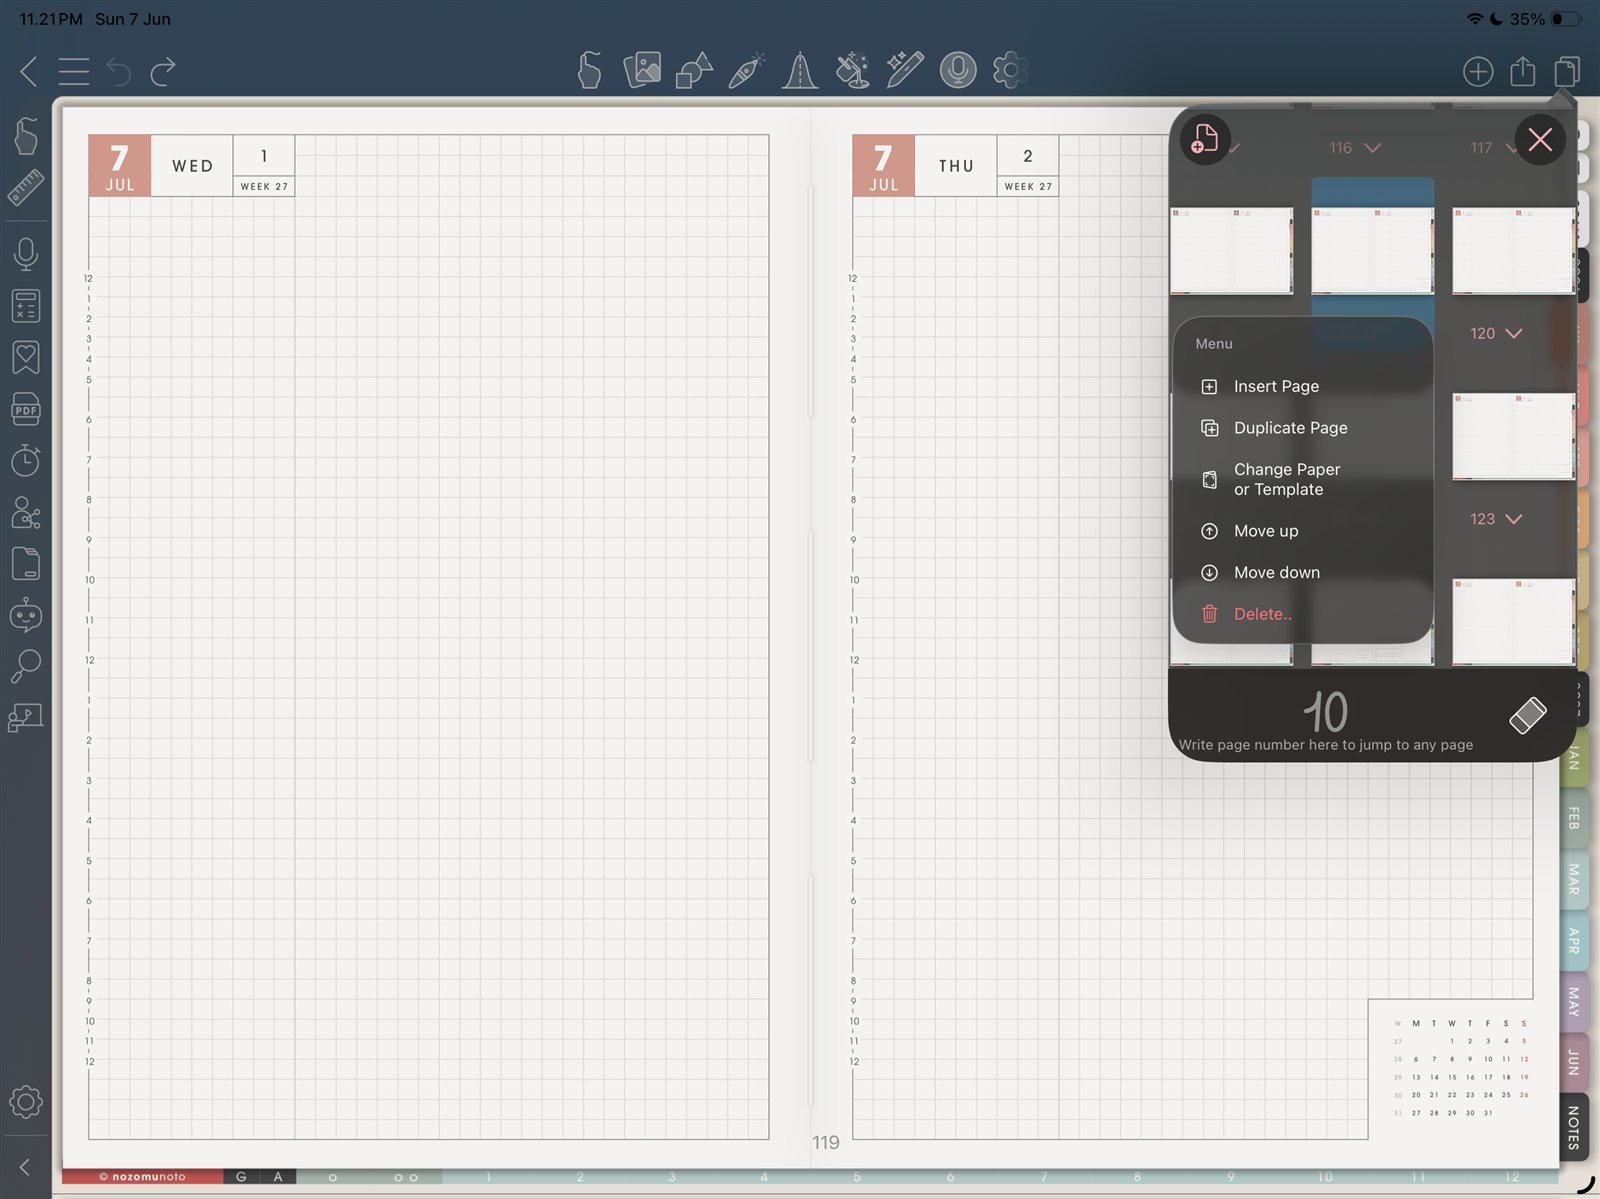The height and width of the screenshot is (1199, 1600).
Task: Open the image insert tool
Action: (x=642, y=70)
